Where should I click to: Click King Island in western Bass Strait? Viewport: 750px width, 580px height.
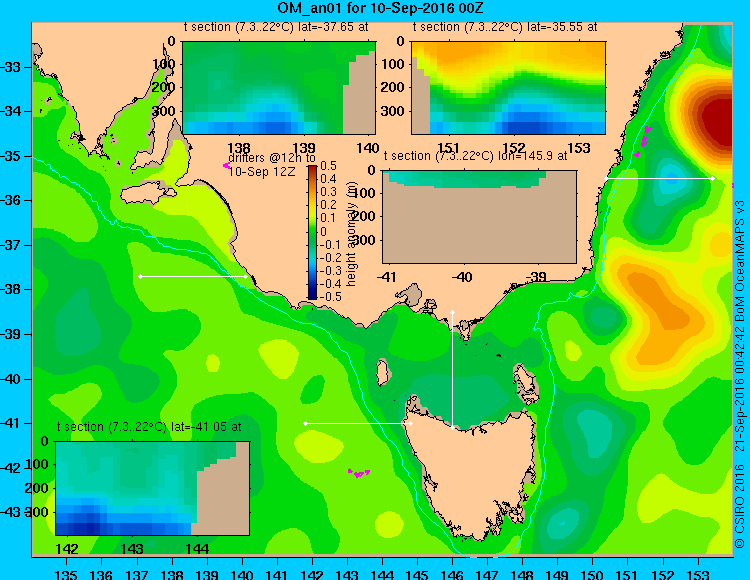pos(382,372)
